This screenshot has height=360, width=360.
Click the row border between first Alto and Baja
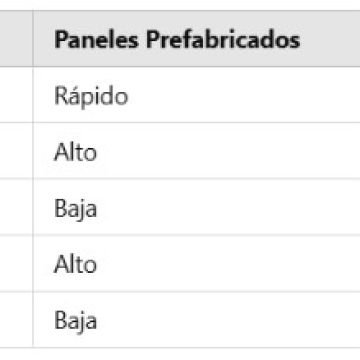(x=197, y=179)
